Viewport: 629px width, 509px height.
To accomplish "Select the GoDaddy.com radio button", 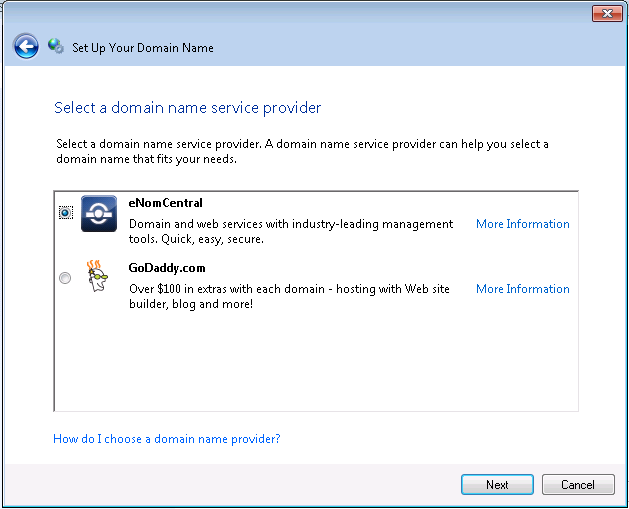I will (x=65, y=278).
